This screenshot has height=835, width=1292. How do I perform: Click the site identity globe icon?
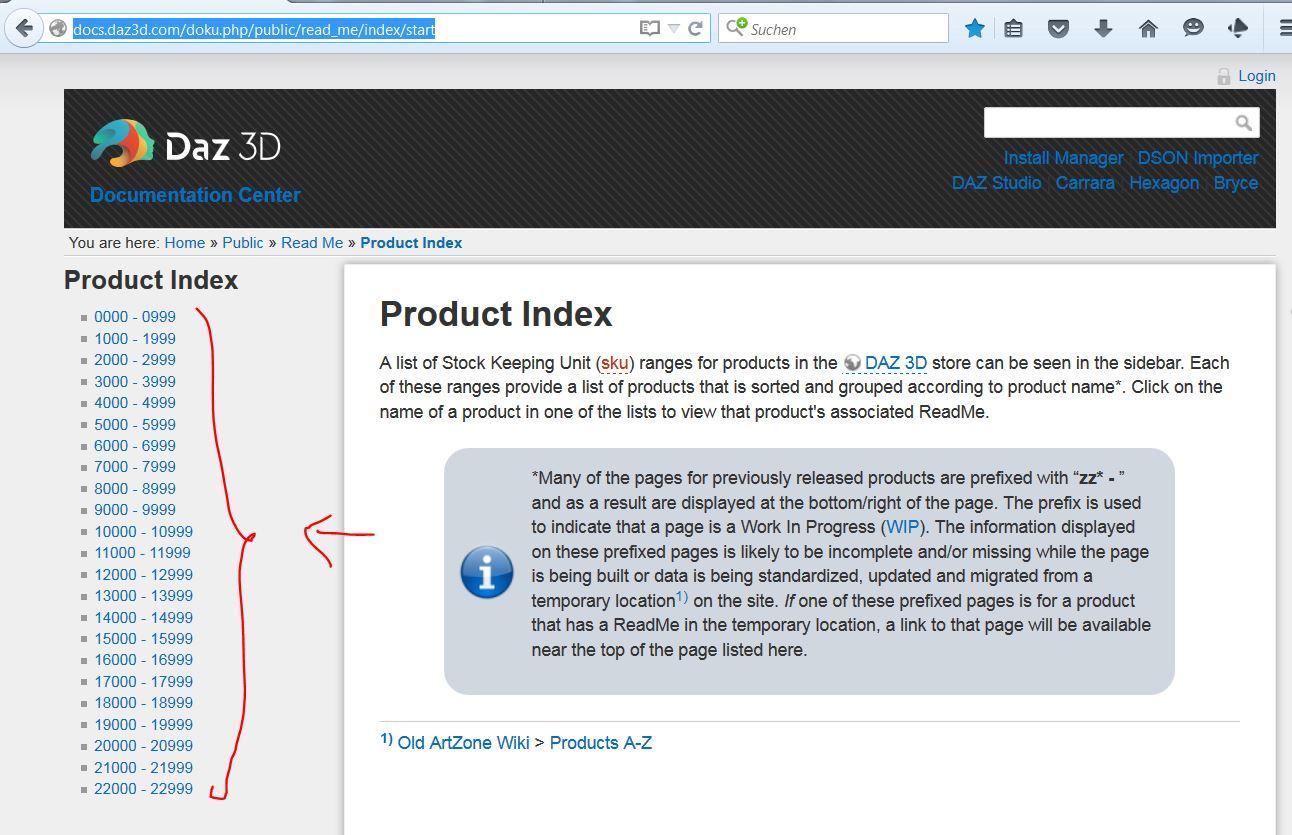58,29
